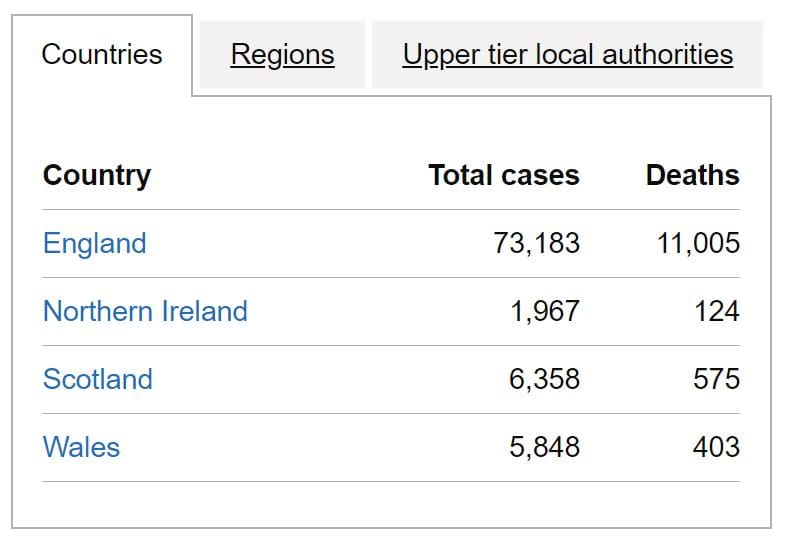Follow the Northern Ireland link
This screenshot has height=544, width=785.
pyautogui.click(x=145, y=311)
